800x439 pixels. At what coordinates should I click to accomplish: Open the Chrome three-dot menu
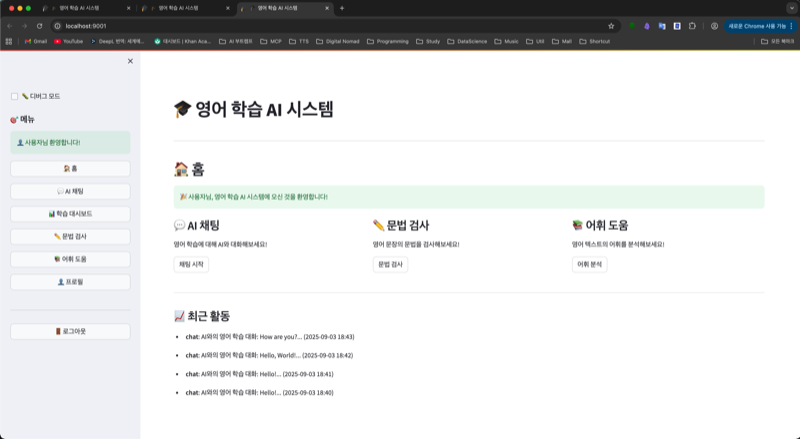point(791,25)
